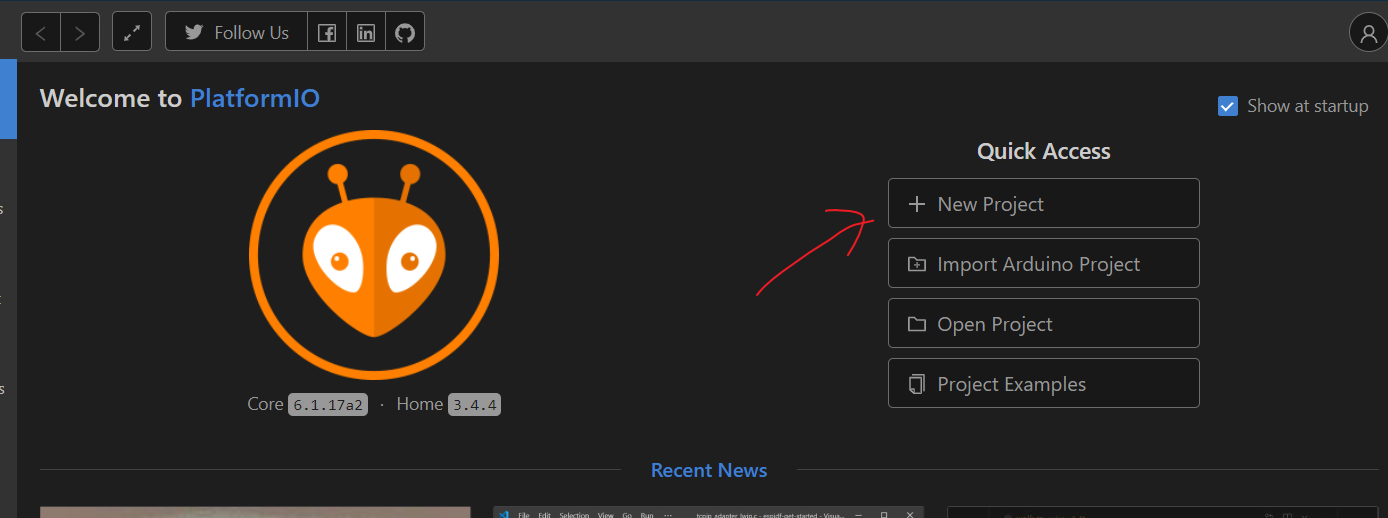Open the middle news thumbnail showing VS Code
Image resolution: width=1388 pixels, height=518 pixels.
click(709, 512)
